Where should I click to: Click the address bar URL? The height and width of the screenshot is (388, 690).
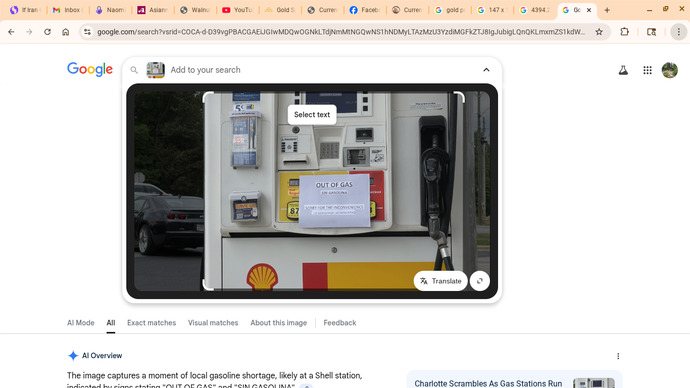[x=341, y=32]
